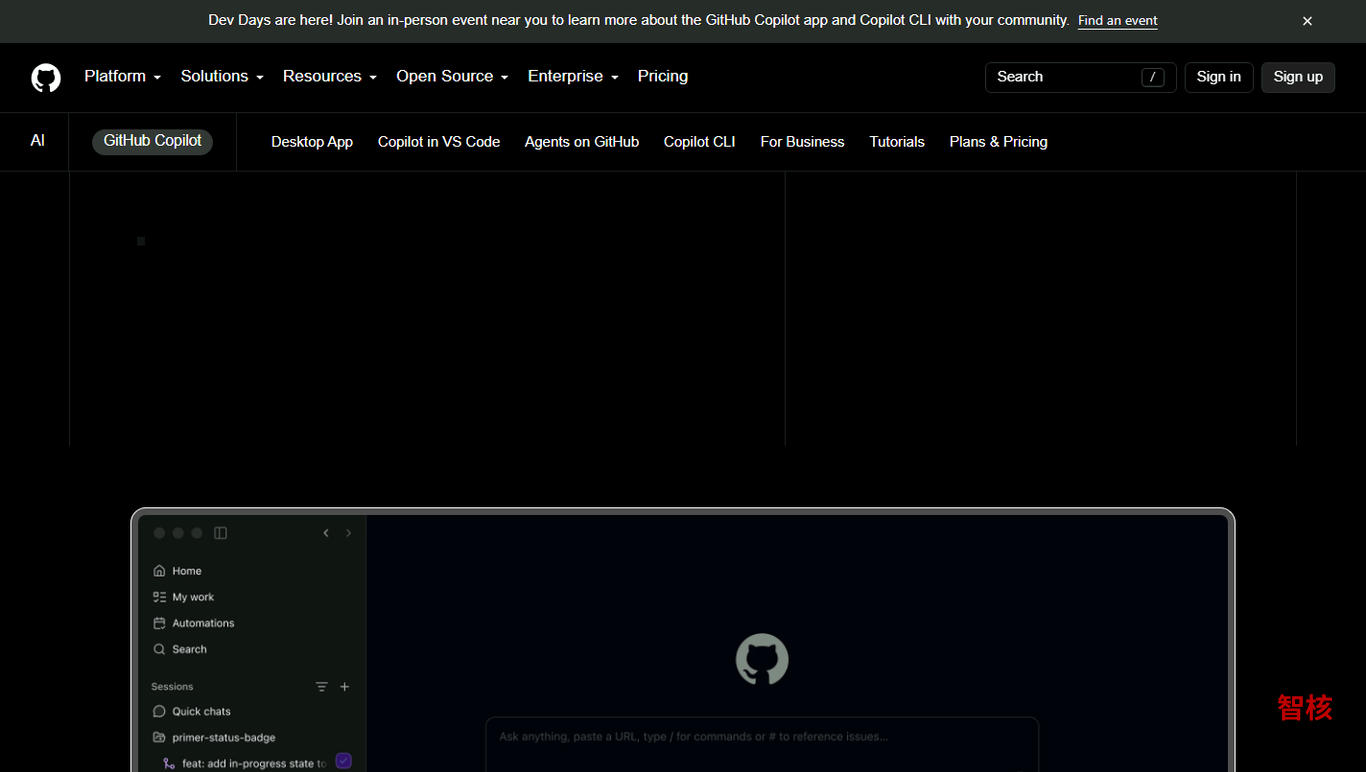Add a new session with plus icon
Image resolution: width=1366 pixels, height=772 pixels.
[x=345, y=687]
